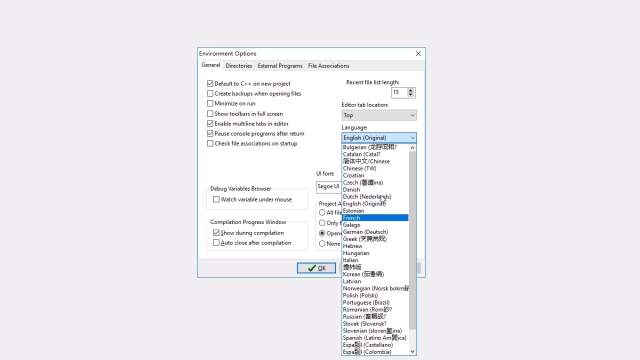Select German (Deutsch) language

[x=375, y=232]
